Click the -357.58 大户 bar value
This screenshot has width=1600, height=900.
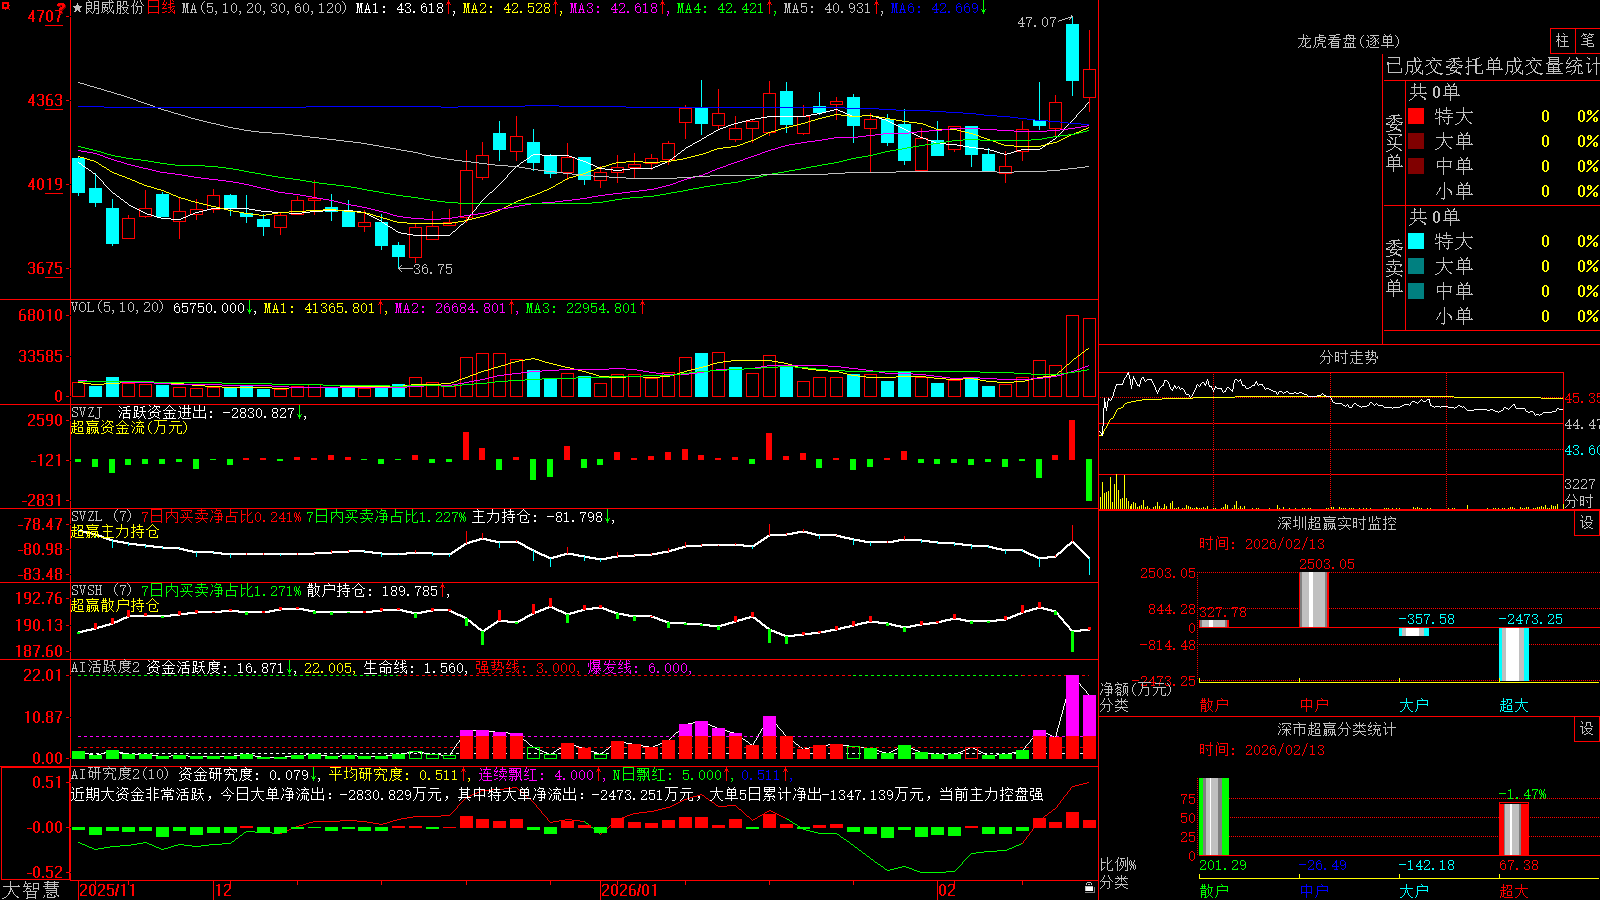[x=1426, y=619]
